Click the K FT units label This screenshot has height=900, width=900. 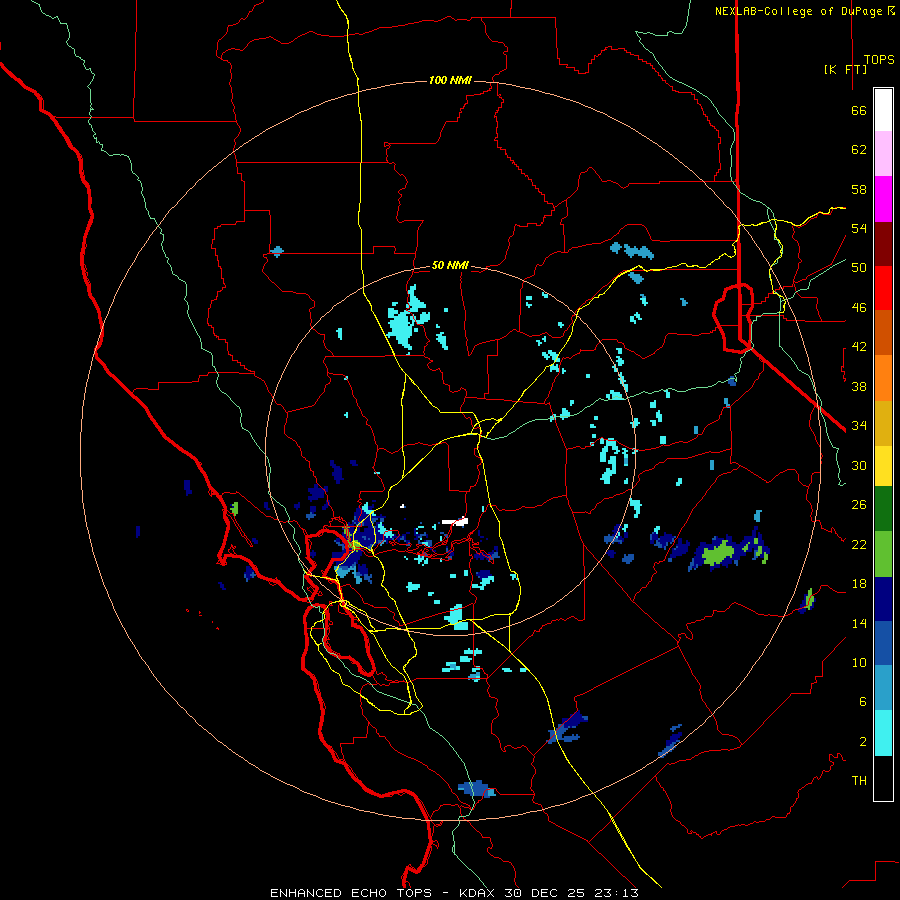click(x=845, y=69)
